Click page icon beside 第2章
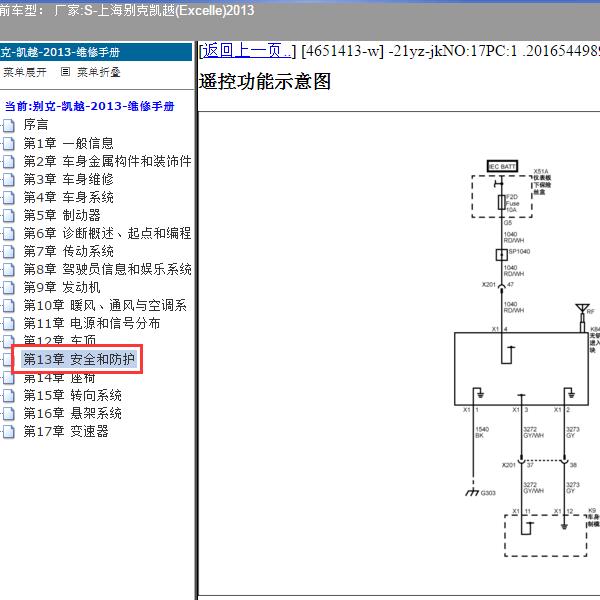Screen dimensions: 600x600 (8, 161)
